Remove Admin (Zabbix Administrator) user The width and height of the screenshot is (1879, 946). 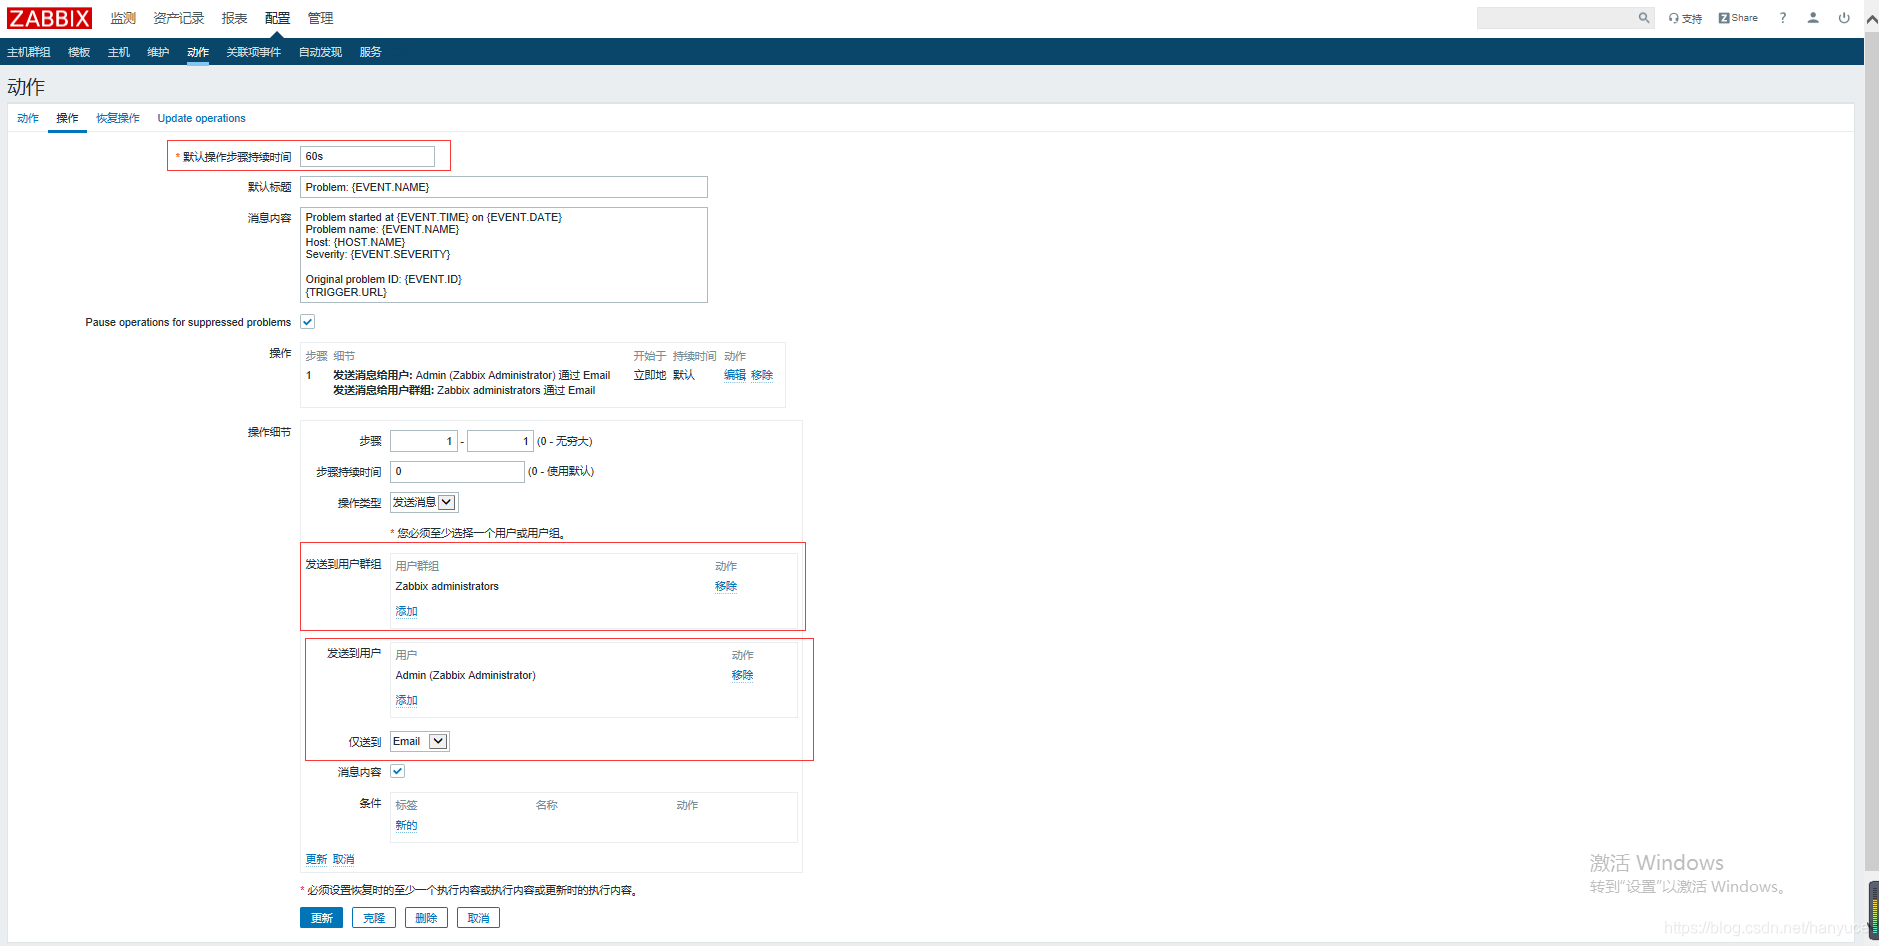(742, 675)
